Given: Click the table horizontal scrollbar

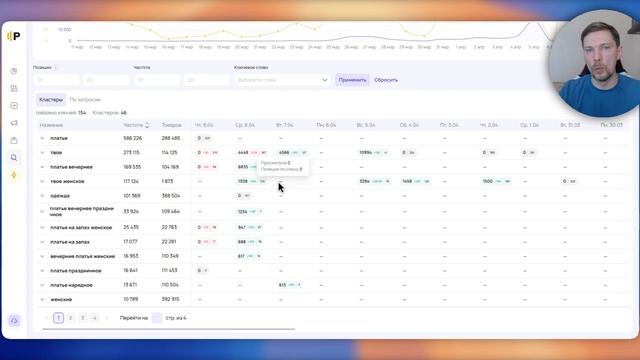Looking at the screenshot, I should point(169,329).
